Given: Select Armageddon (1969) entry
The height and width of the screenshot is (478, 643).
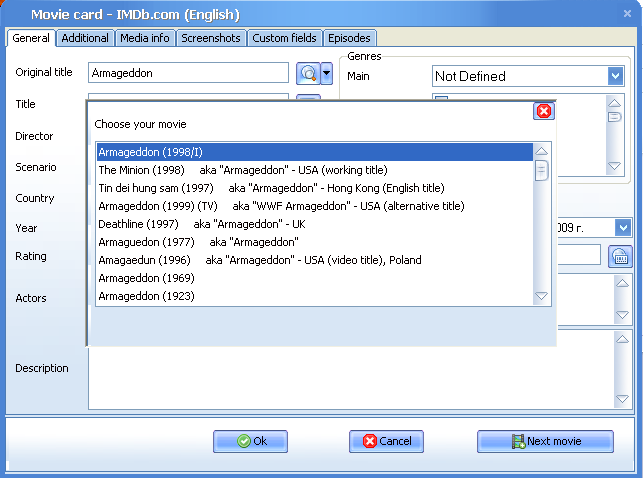Looking at the screenshot, I should pos(315,278).
